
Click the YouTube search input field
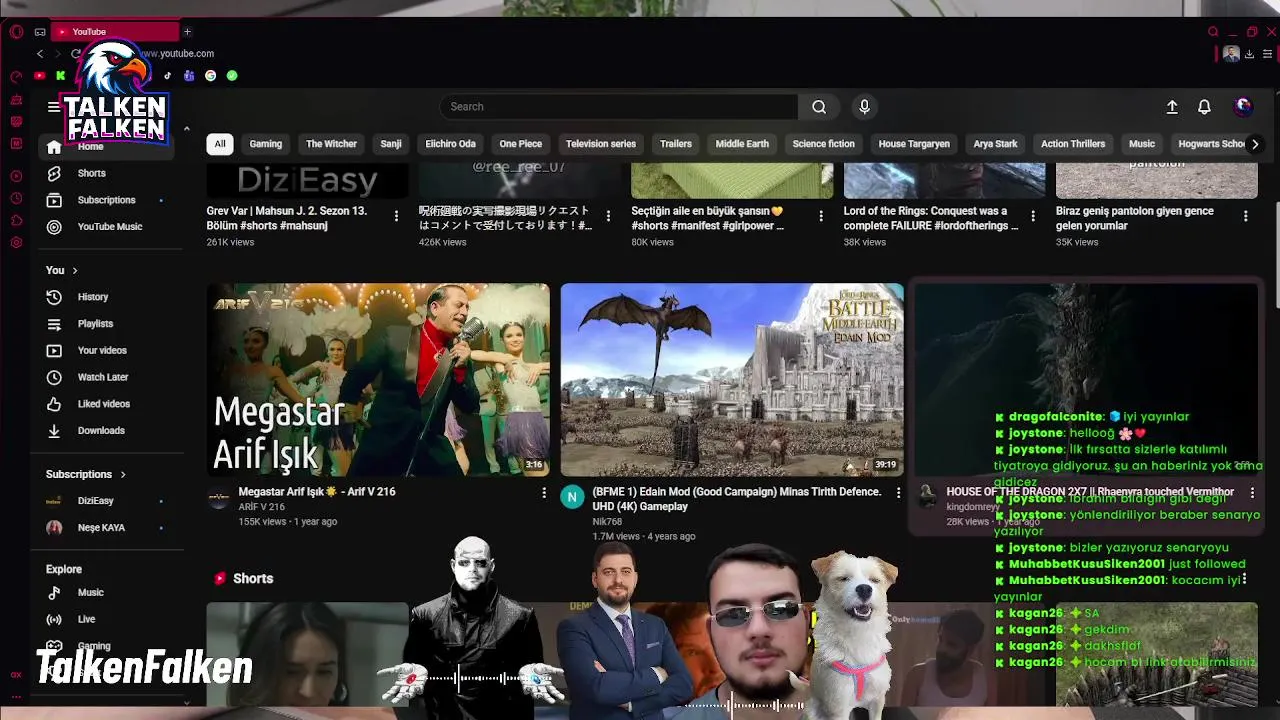click(x=619, y=107)
